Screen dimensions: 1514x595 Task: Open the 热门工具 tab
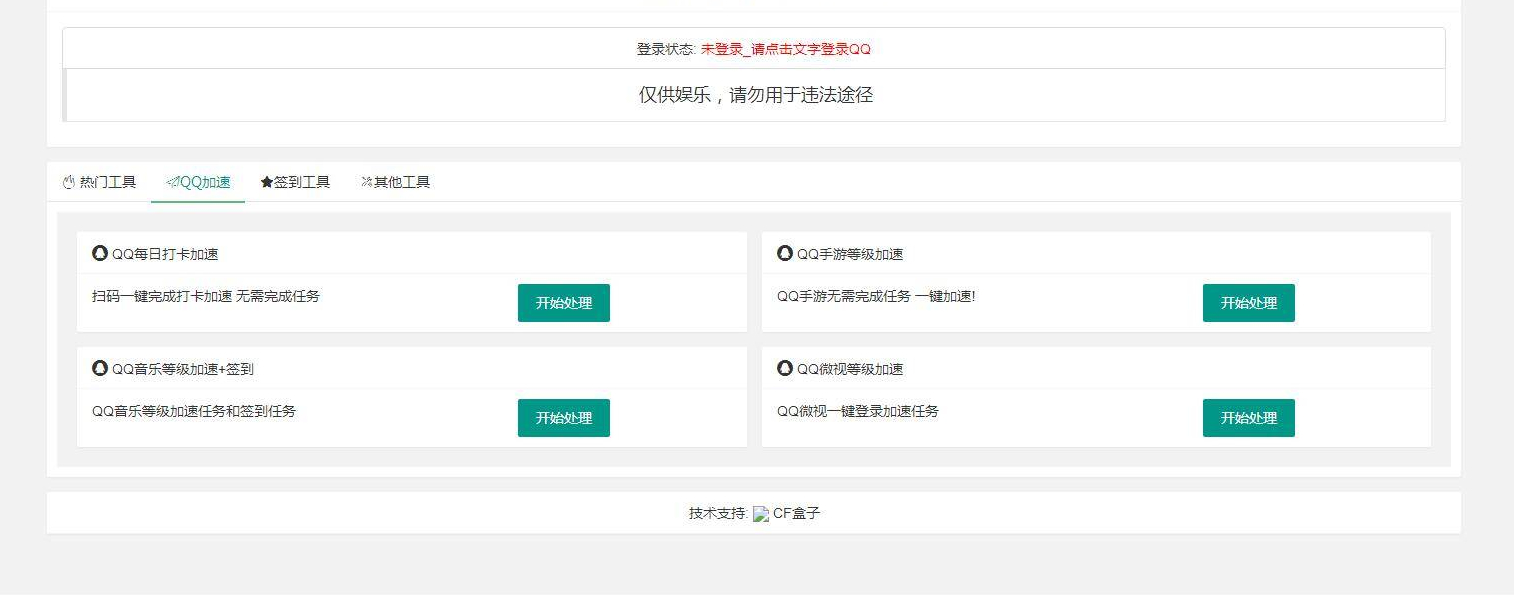tap(99, 182)
